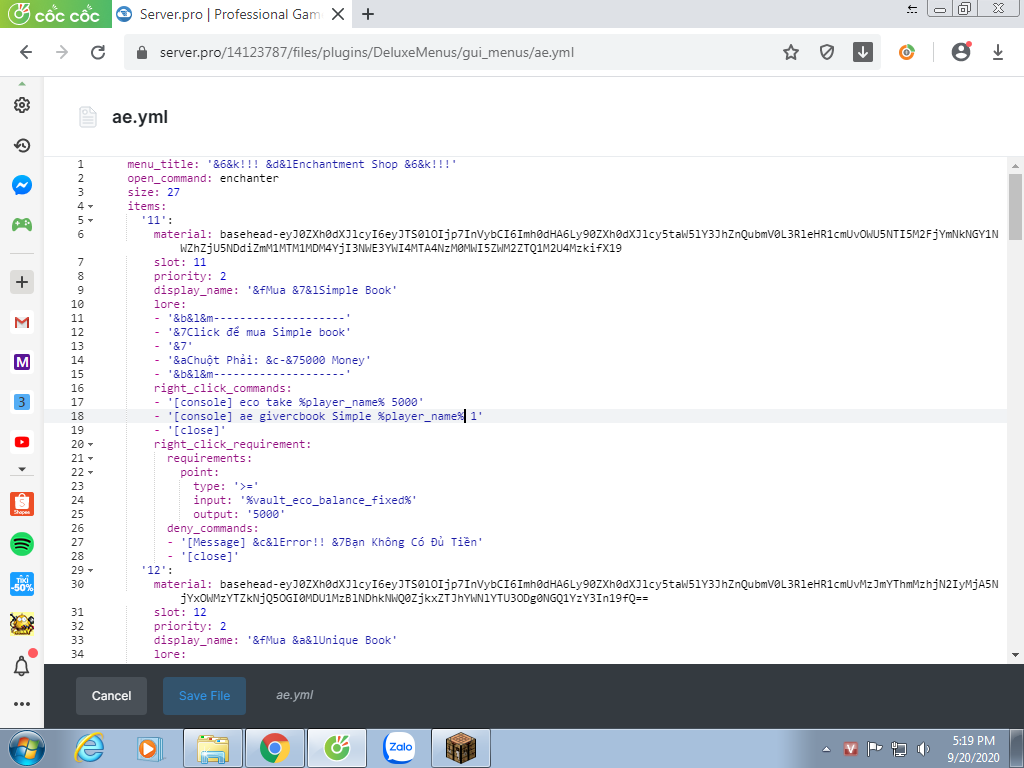Click the Cancel button
1024x768 pixels.
point(111,696)
